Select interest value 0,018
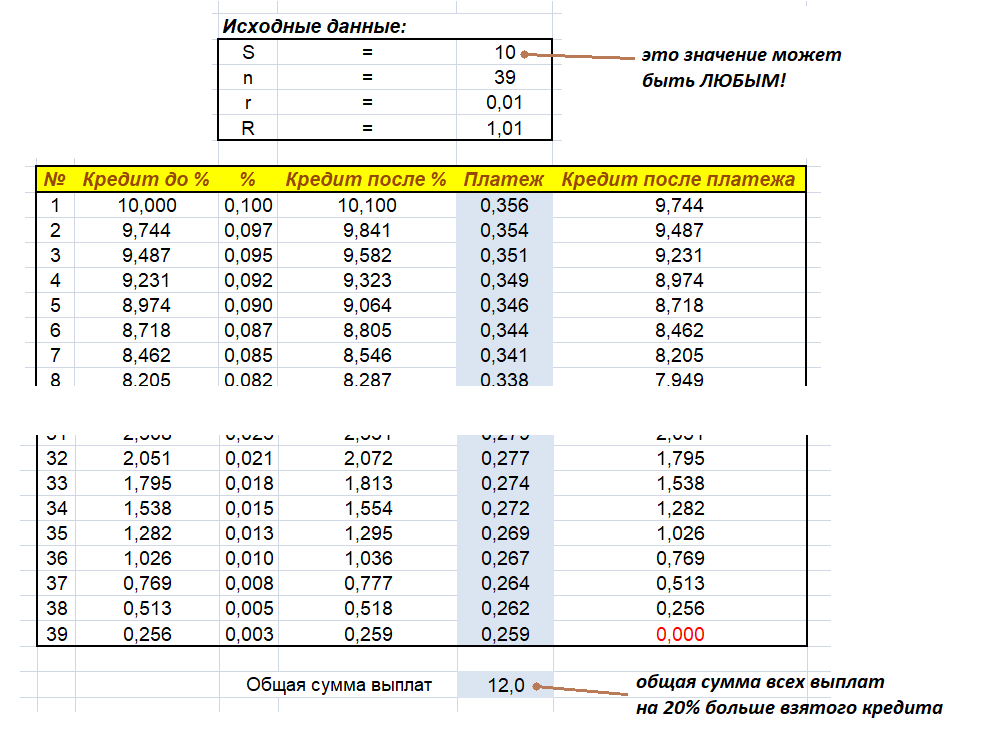 (x=250, y=483)
